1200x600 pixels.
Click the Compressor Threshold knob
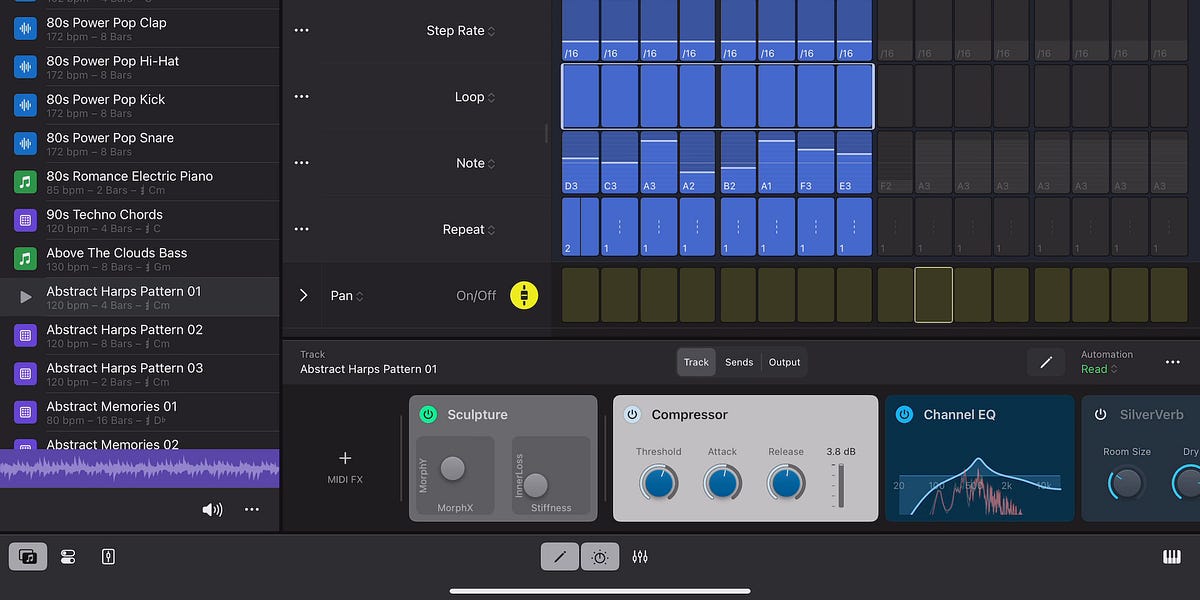(x=658, y=483)
